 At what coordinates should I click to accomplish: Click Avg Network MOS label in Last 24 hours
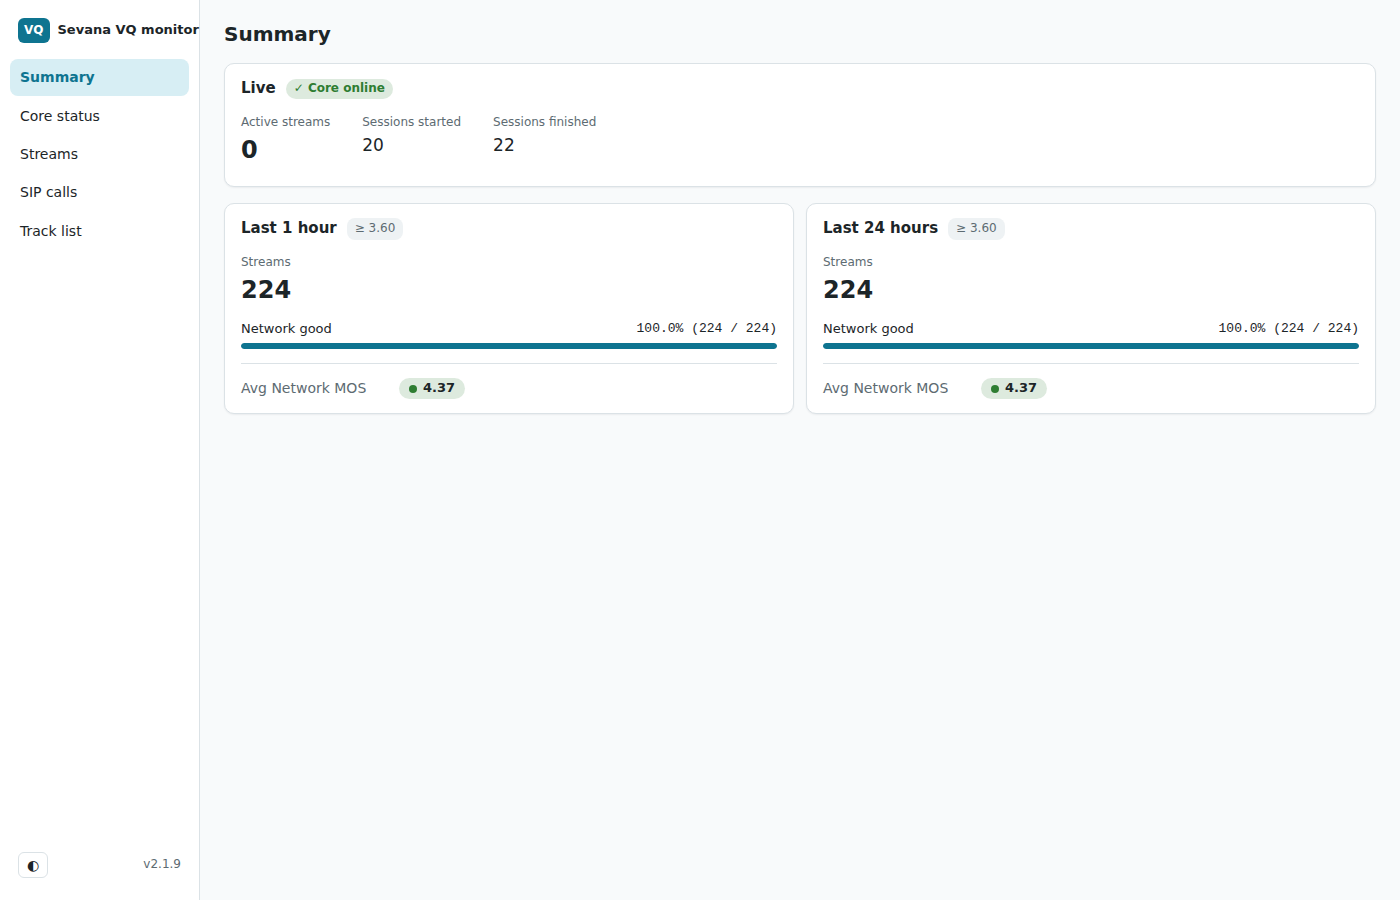click(x=886, y=388)
